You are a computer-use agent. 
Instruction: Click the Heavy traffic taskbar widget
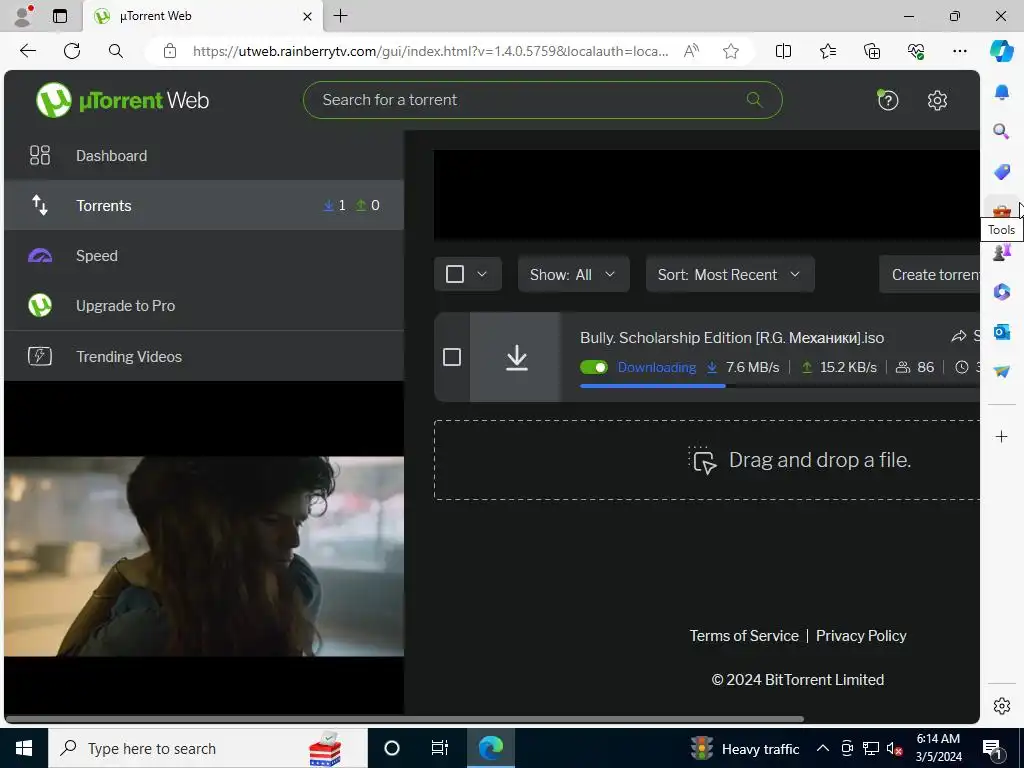pyautogui.click(x=746, y=748)
